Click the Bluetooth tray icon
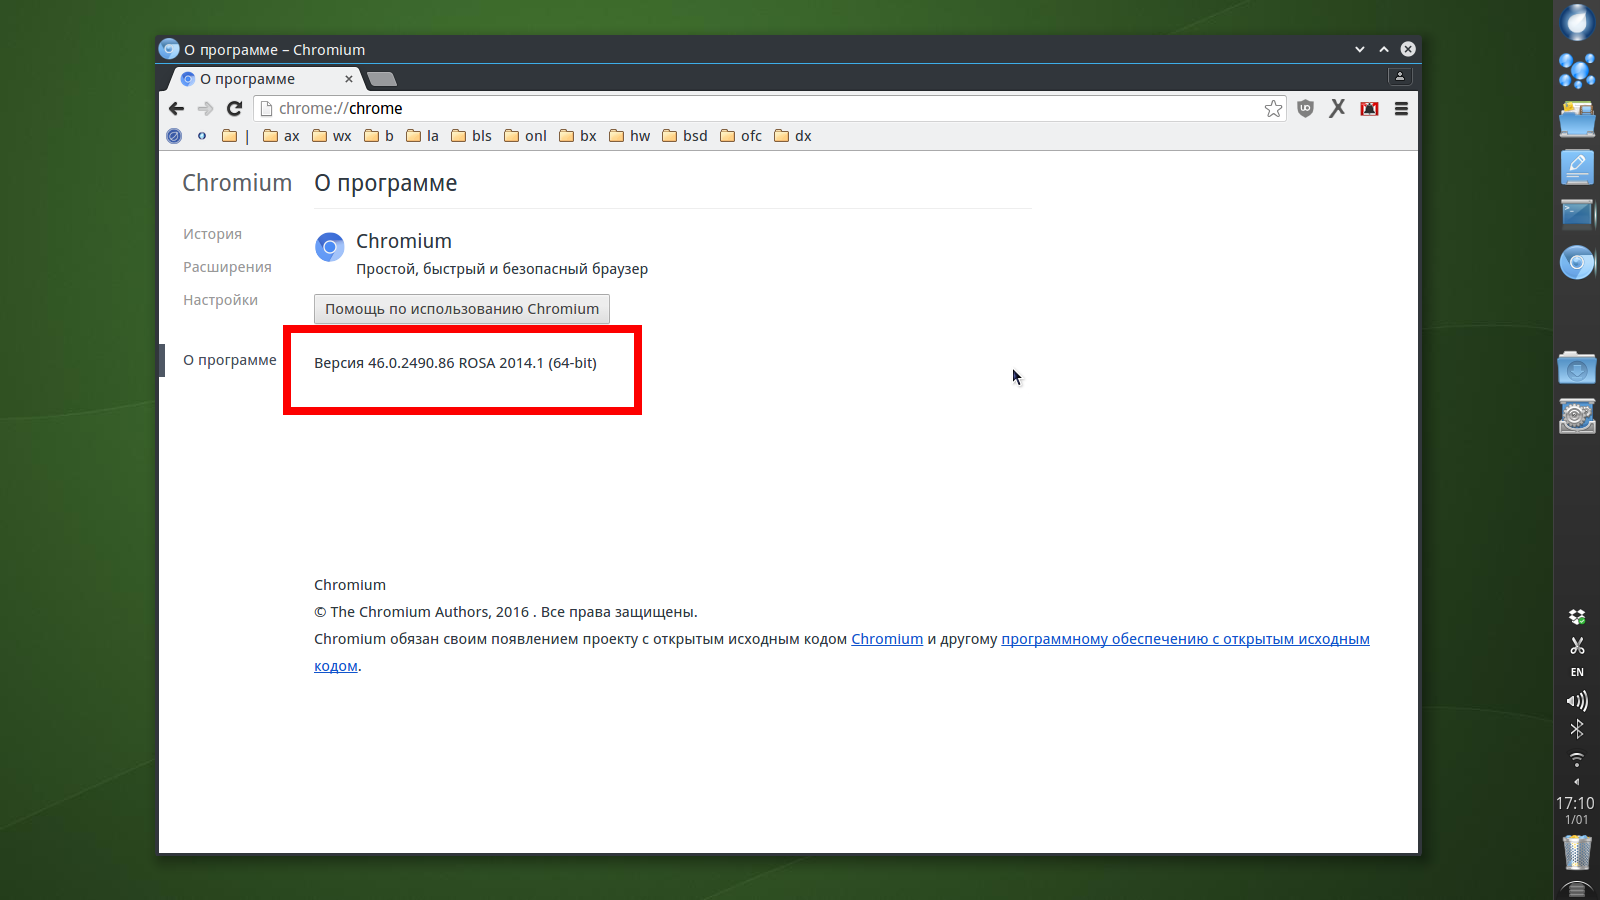1600x900 pixels. pos(1577,729)
